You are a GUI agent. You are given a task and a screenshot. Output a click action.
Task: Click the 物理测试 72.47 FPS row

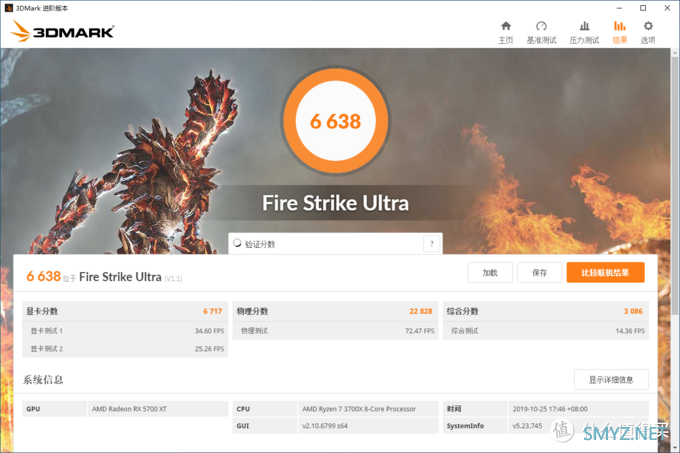[x=335, y=331]
